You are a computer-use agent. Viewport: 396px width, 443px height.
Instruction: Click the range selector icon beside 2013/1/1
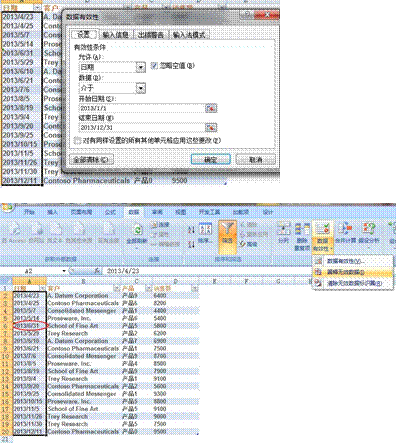pos(211,108)
